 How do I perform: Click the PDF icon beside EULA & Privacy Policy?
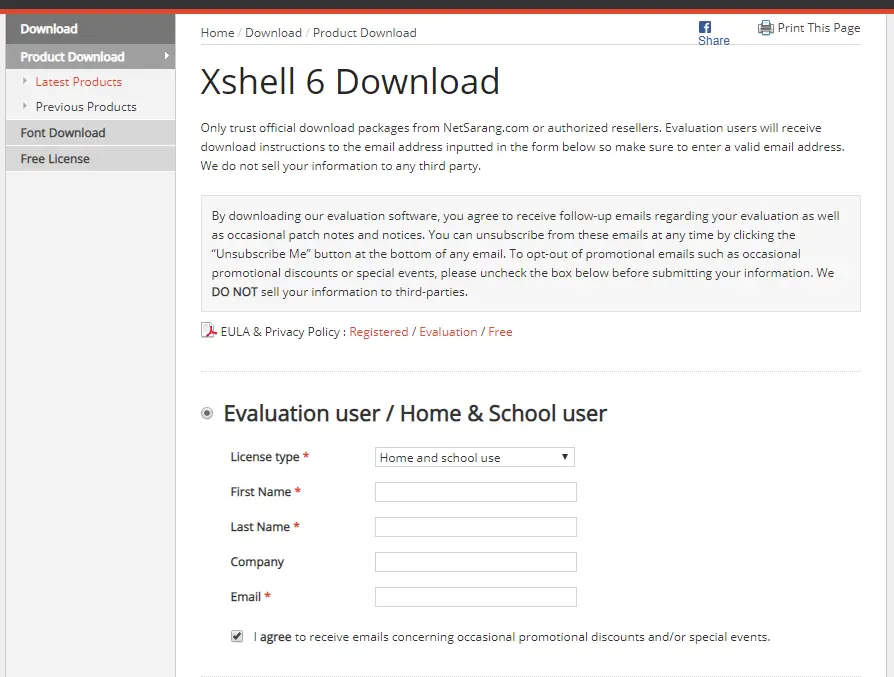click(209, 331)
